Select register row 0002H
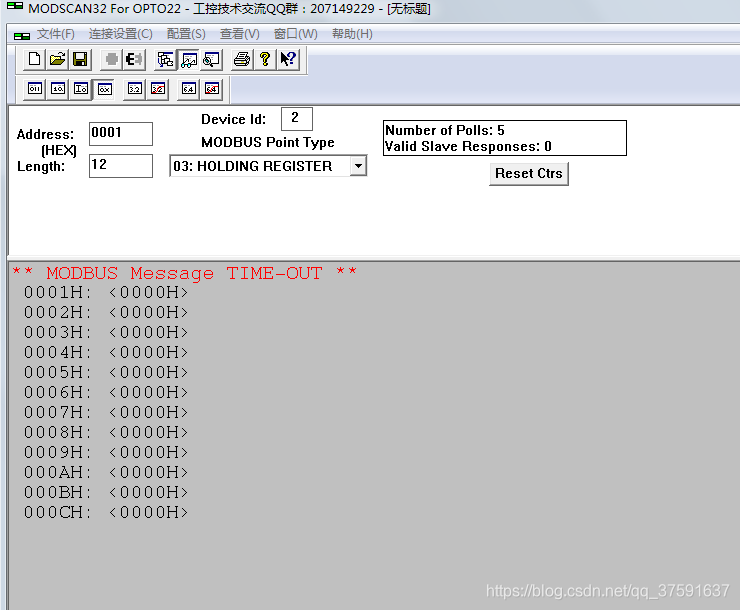This screenshot has height=610, width=740. (106, 312)
